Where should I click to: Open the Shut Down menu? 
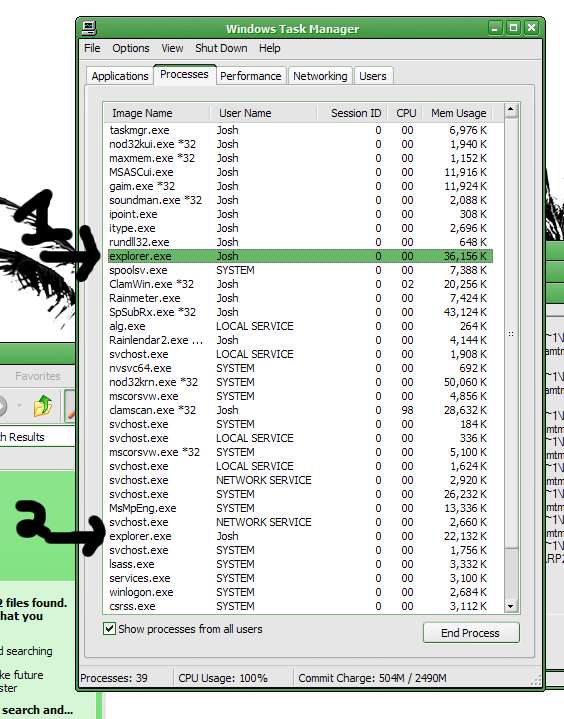pyautogui.click(x=221, y=48)
